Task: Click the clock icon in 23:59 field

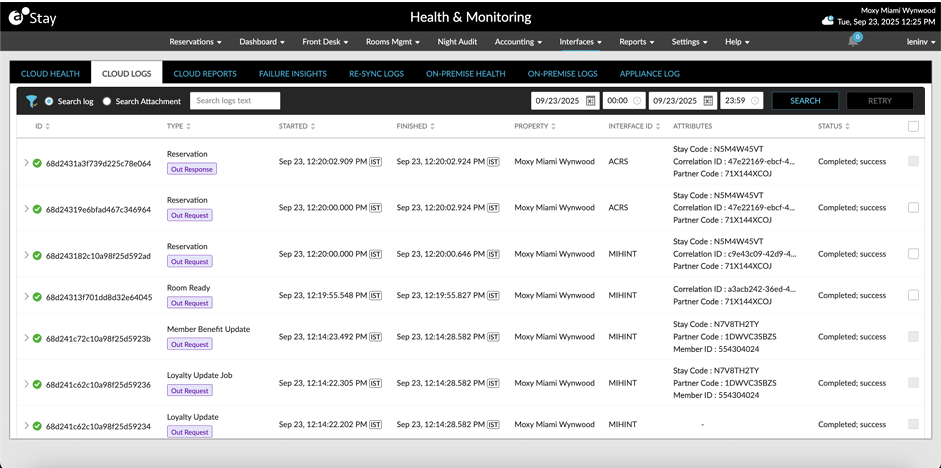Action: [754, 101]
